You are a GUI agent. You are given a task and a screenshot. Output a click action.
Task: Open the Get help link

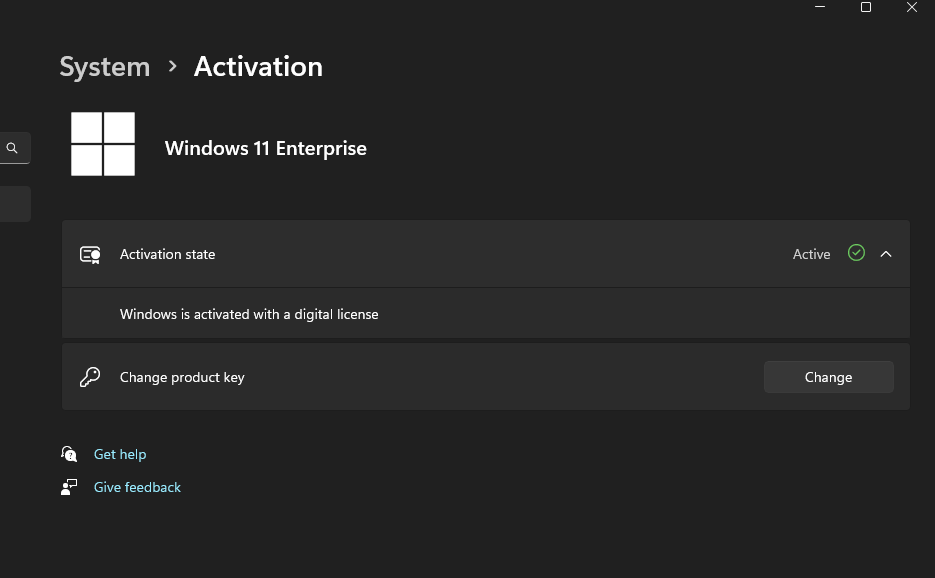click(120, 454)
